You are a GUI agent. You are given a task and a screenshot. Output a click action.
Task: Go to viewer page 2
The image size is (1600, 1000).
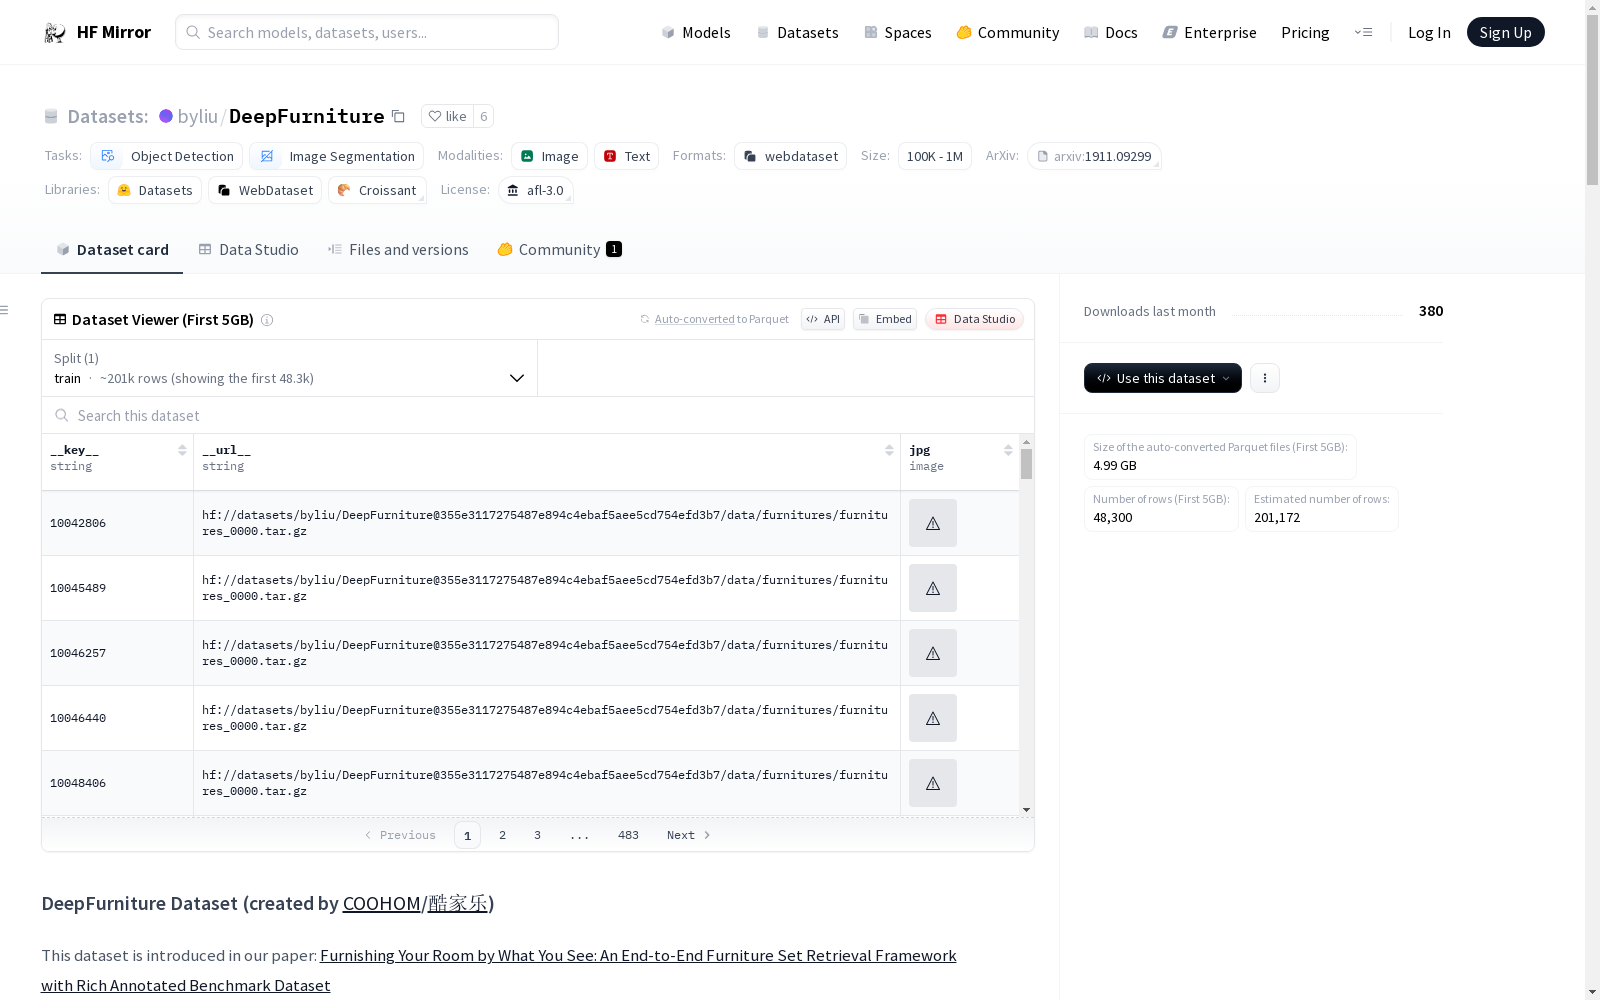[x=502, y=835]
